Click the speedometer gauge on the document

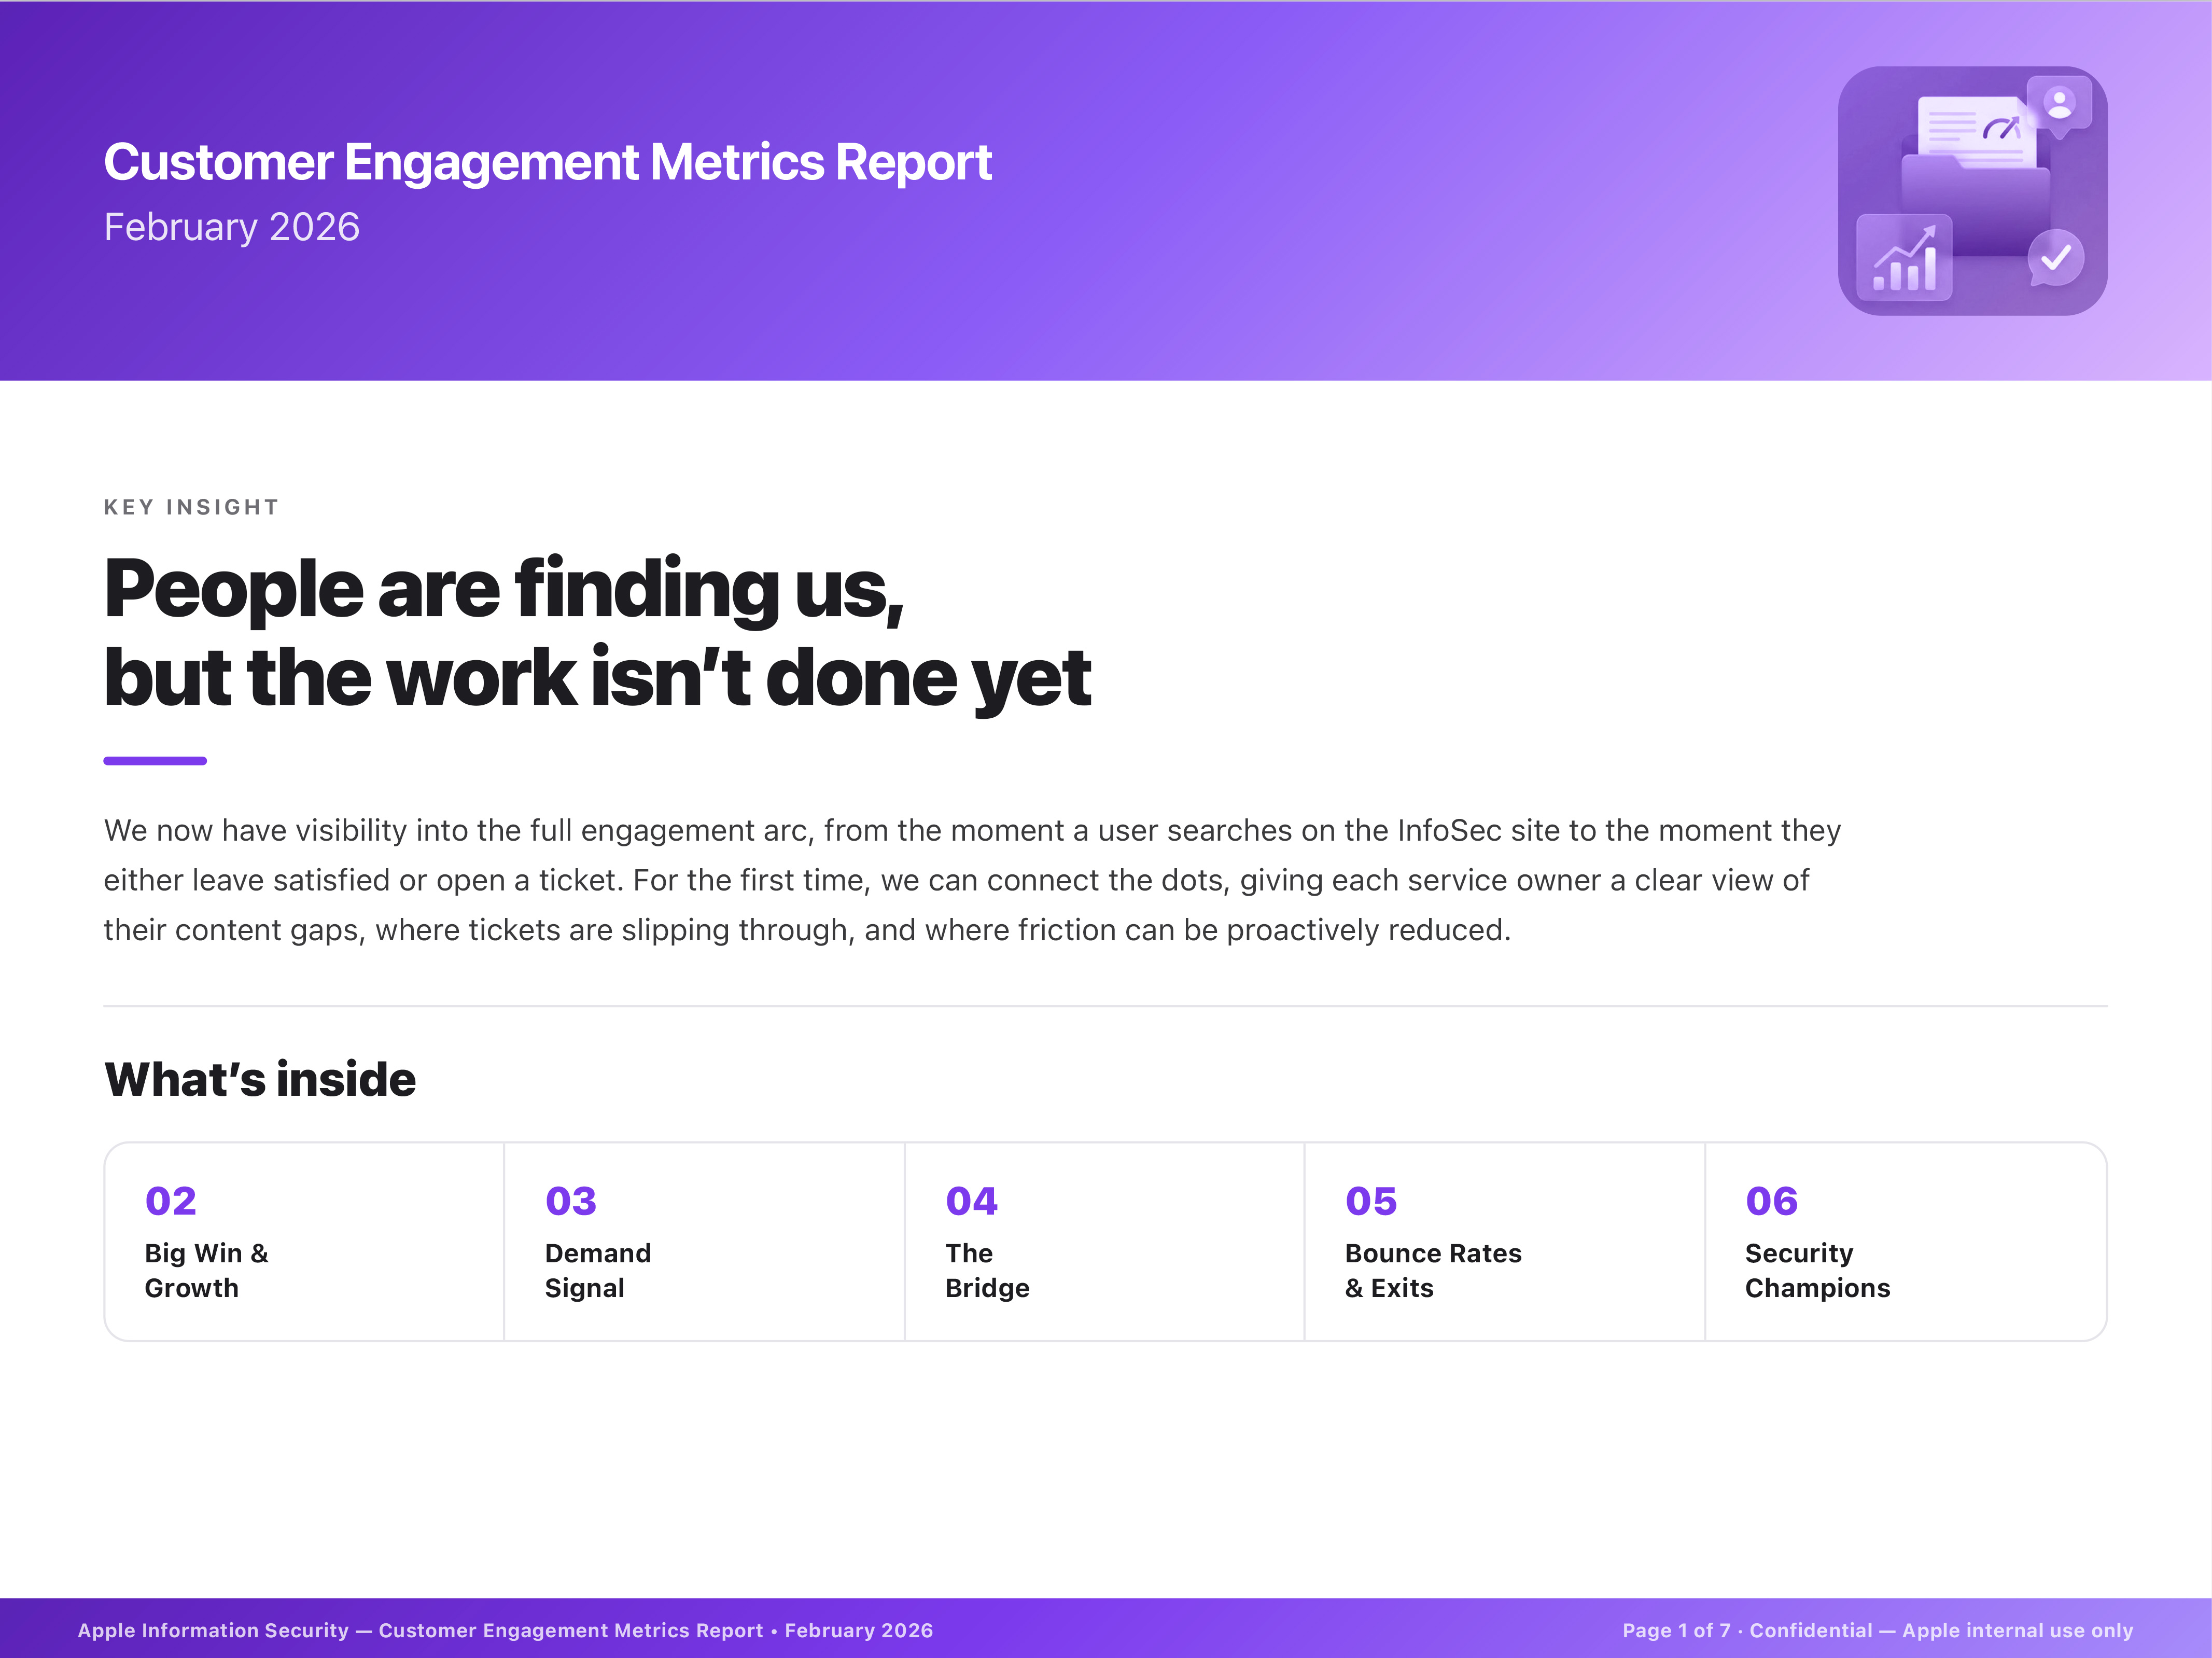tap(2002, 127)
